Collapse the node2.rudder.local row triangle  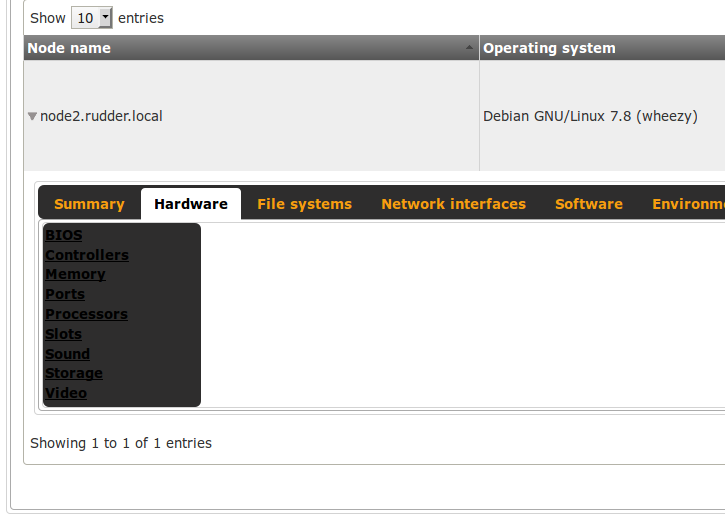pyautogui.click(x=32, y=116)
